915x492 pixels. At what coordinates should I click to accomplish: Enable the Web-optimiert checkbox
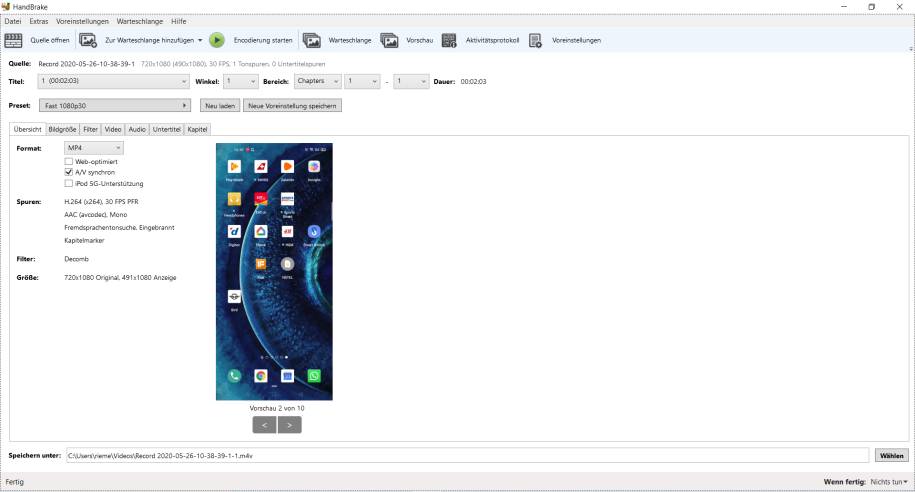click(69, 162)
